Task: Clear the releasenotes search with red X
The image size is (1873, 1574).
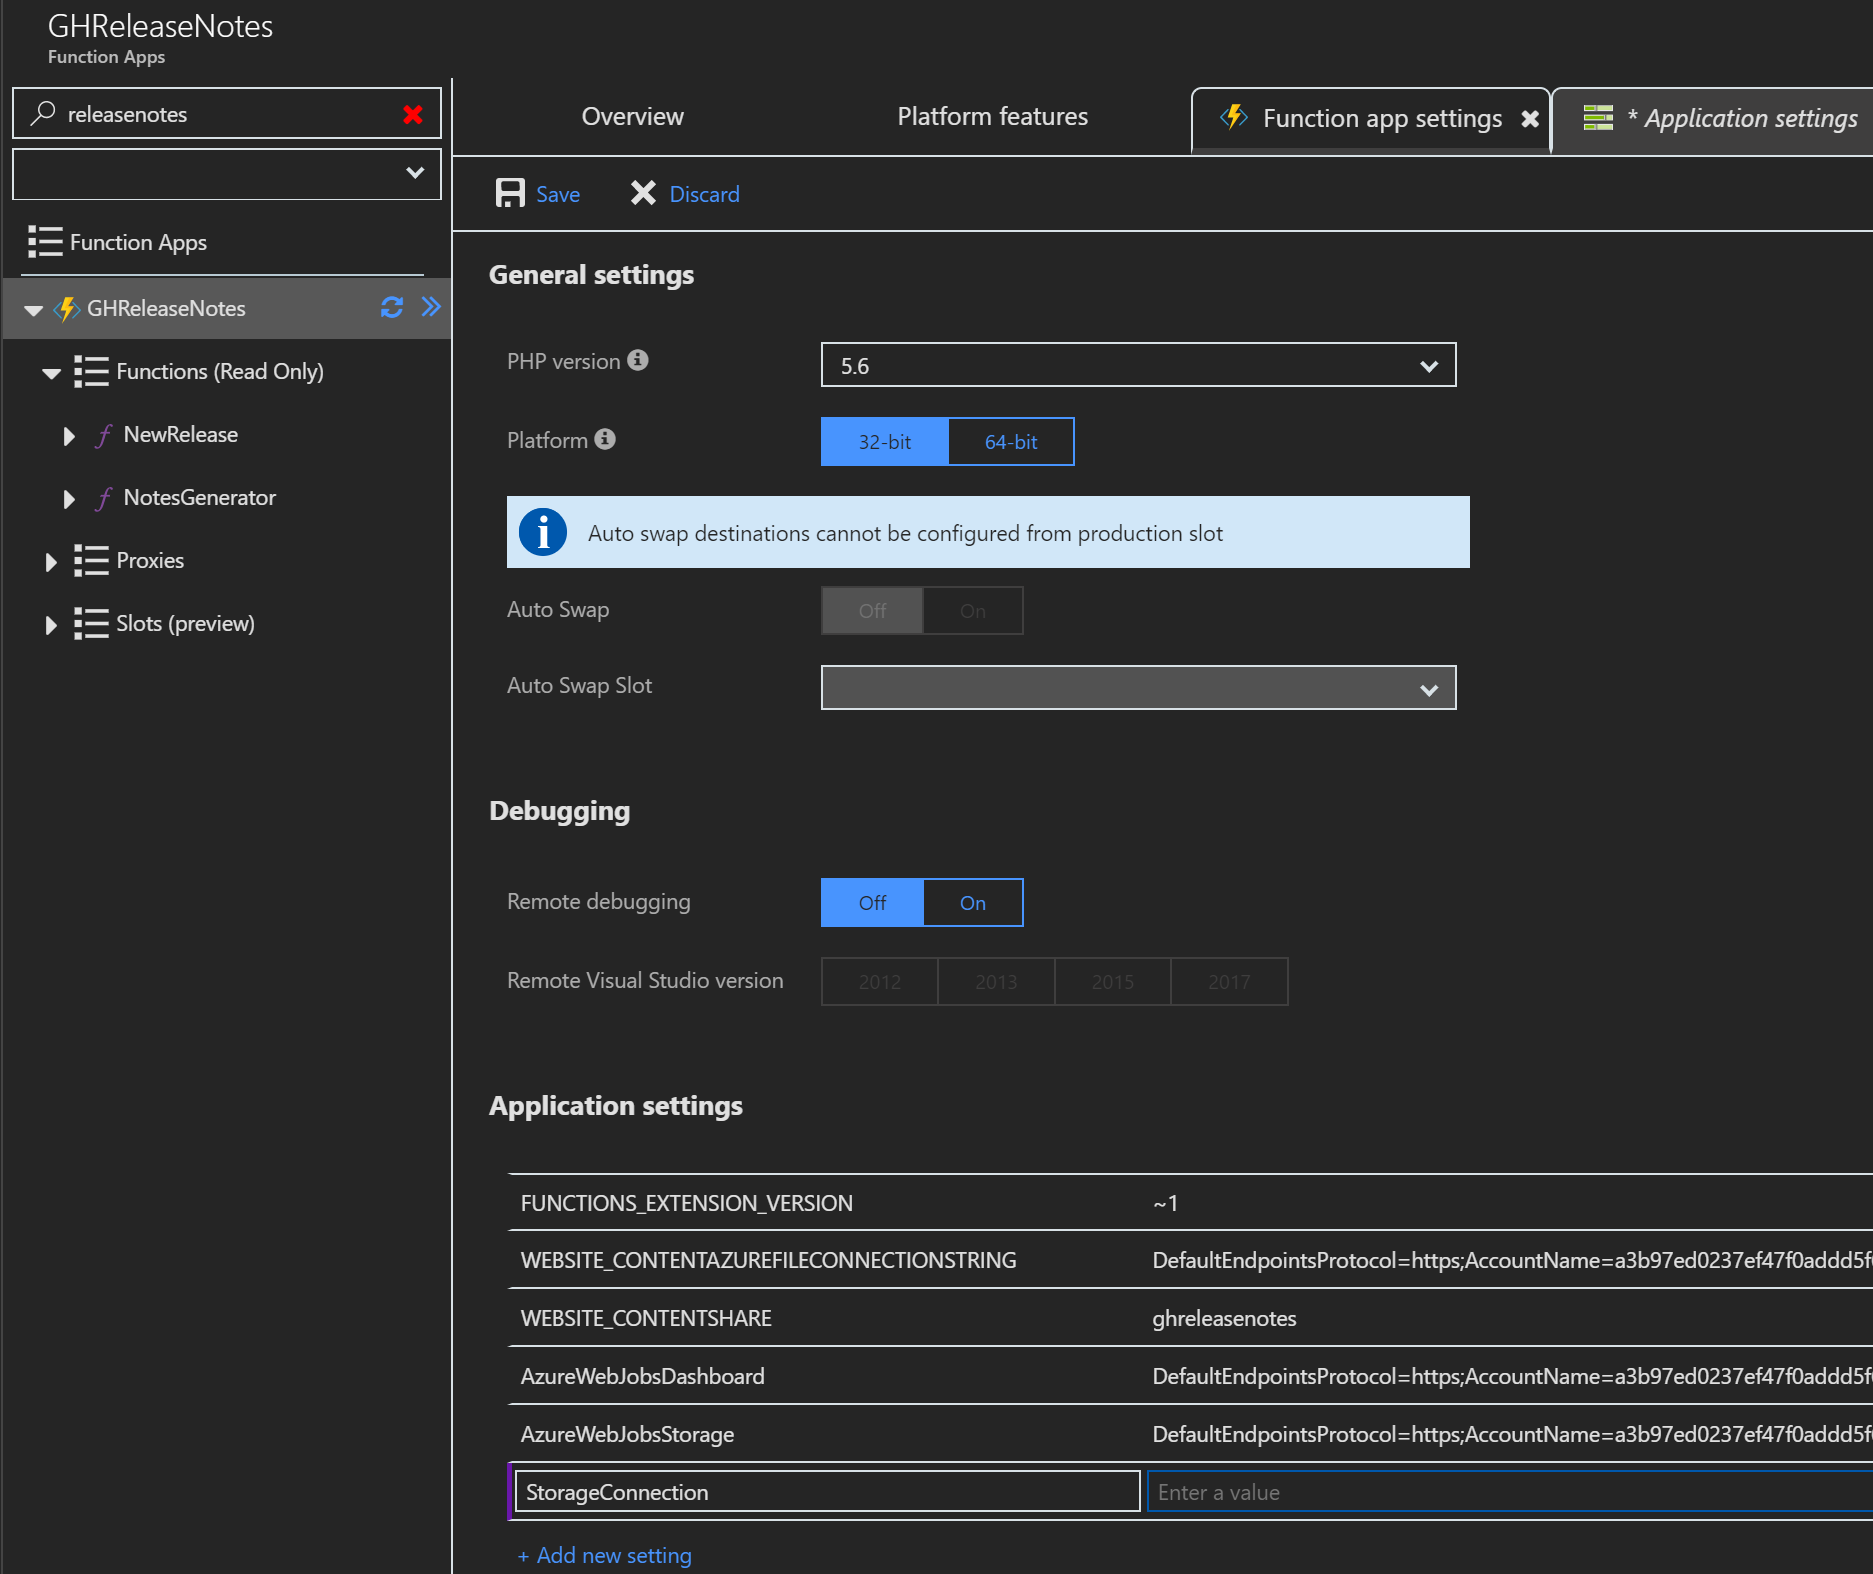Action: click(412, 114)
